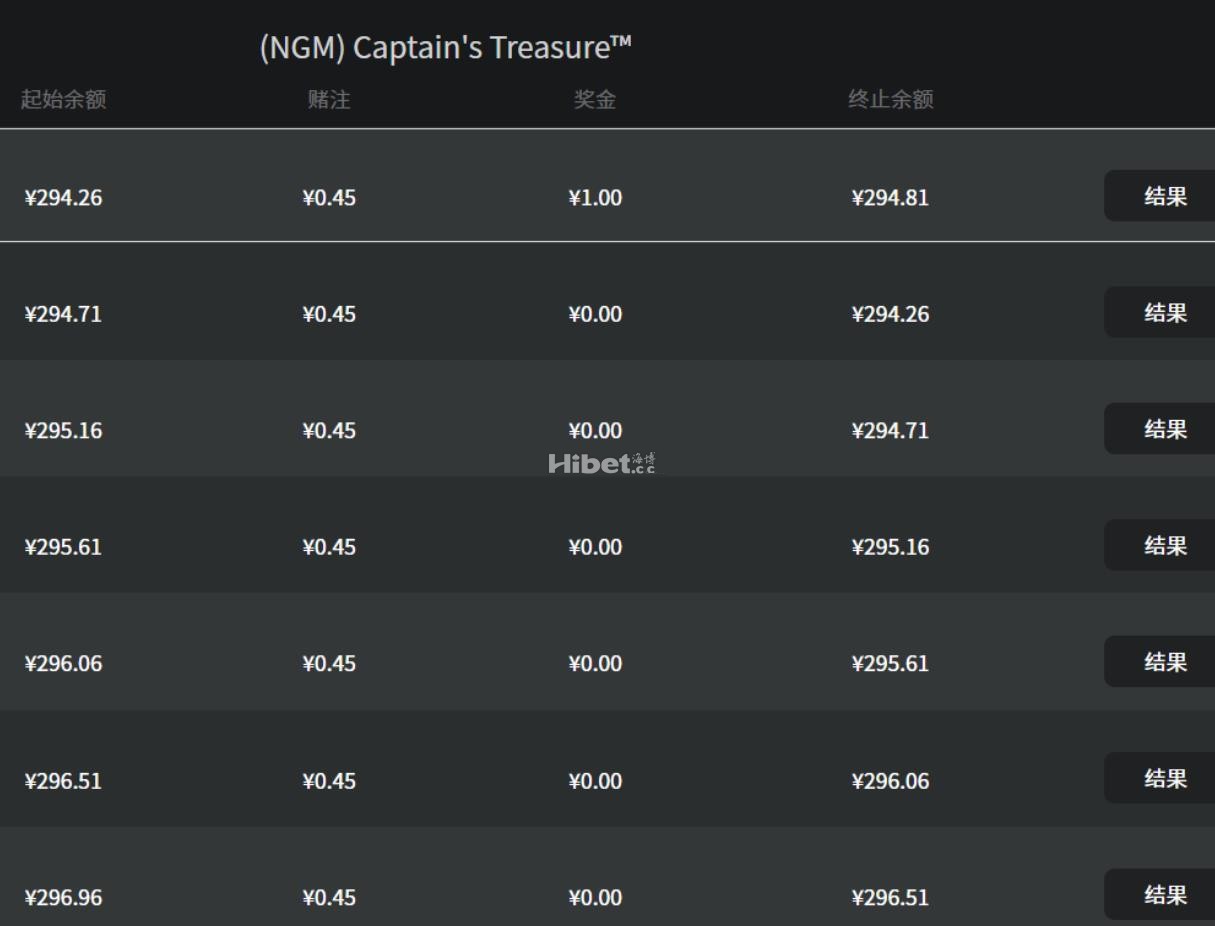The width and height of the screenshot is (1215, 926).
Task: Click 结果 button for ¥294.81 ending balance row
Action: tap(1164, 196)
